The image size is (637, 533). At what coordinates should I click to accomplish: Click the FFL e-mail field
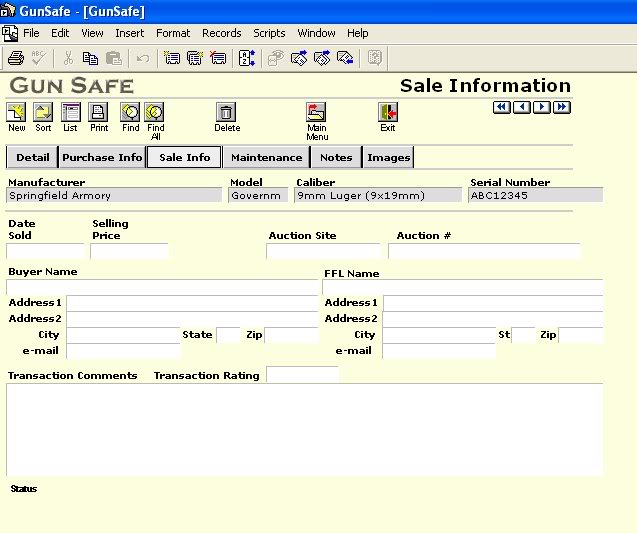point(439,351)
